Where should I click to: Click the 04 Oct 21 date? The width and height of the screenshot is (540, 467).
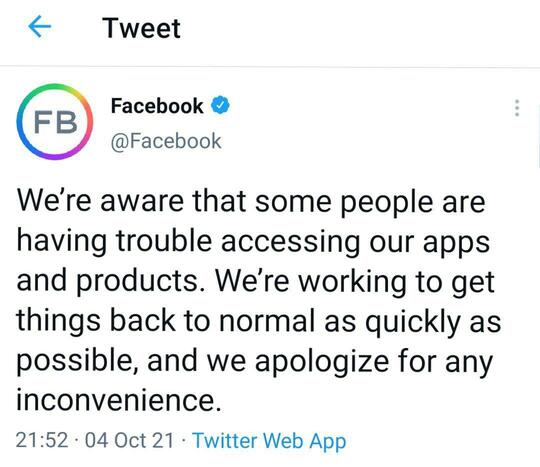pyautogui.click(x=129, y=440)
